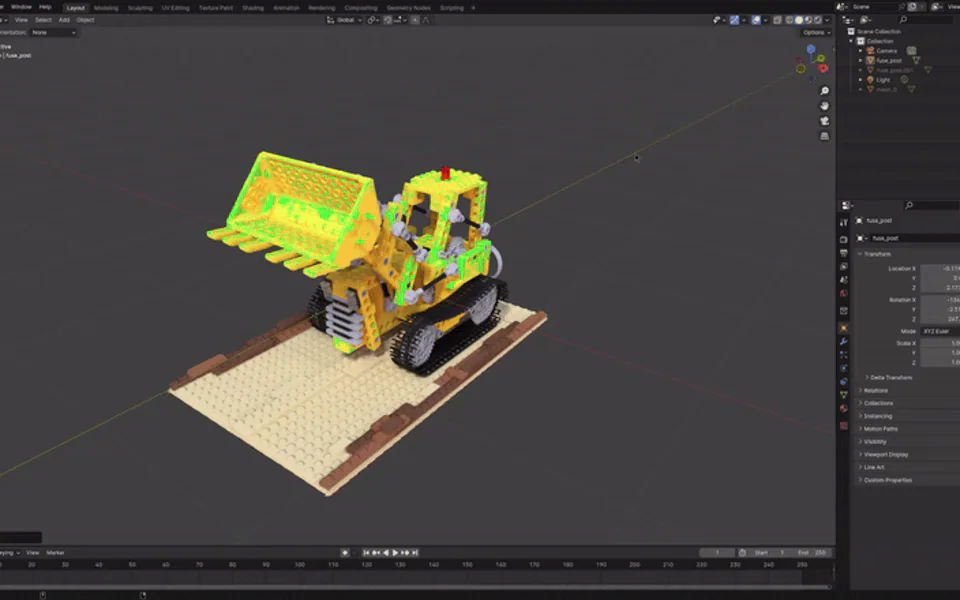
Task: Switch to wireframe viewport shading
Action: [x=789, y=20]
